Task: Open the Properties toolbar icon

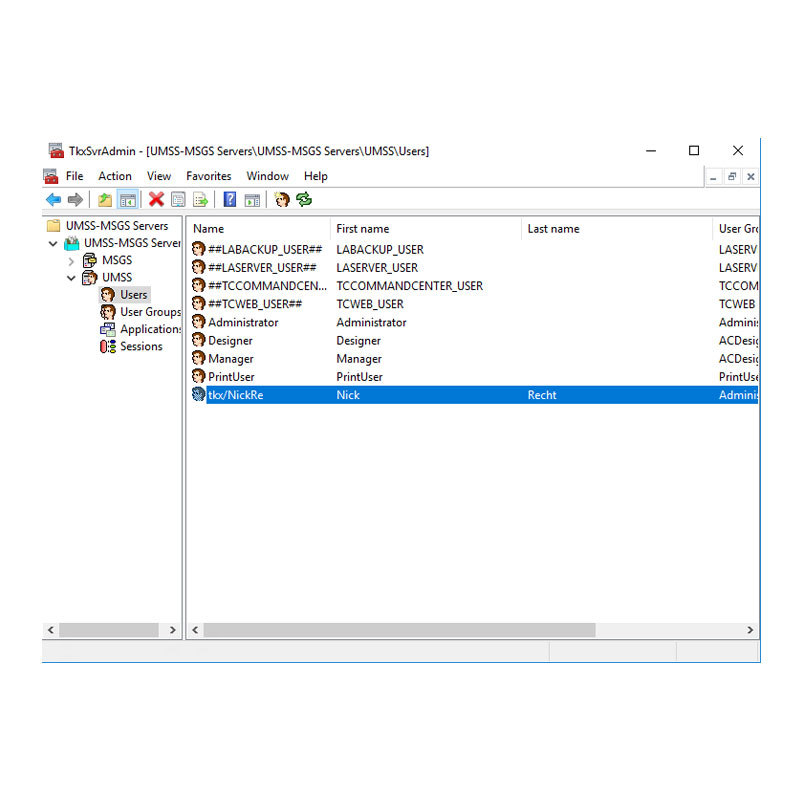Action: pyautogui.click(x=178, y=199)
